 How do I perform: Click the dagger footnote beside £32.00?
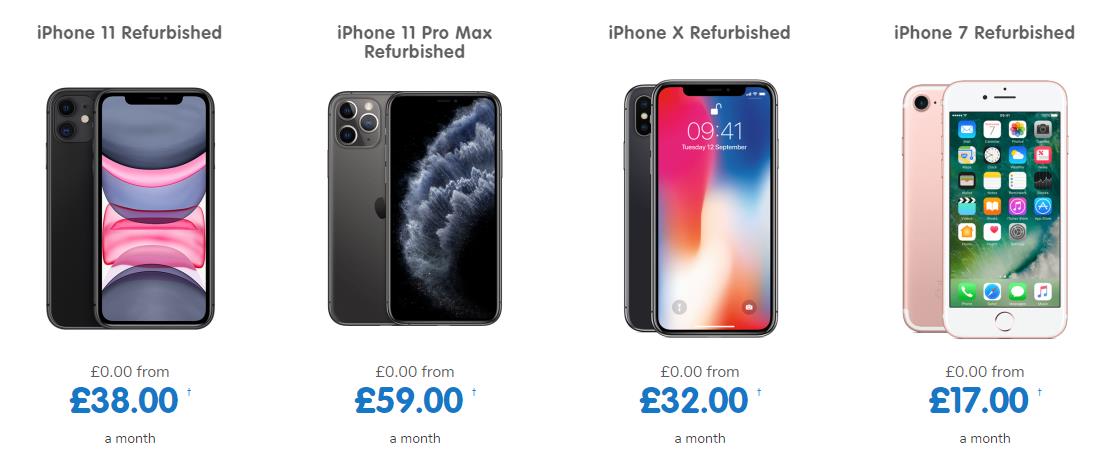pyautogui.click(x=758, y=392)
